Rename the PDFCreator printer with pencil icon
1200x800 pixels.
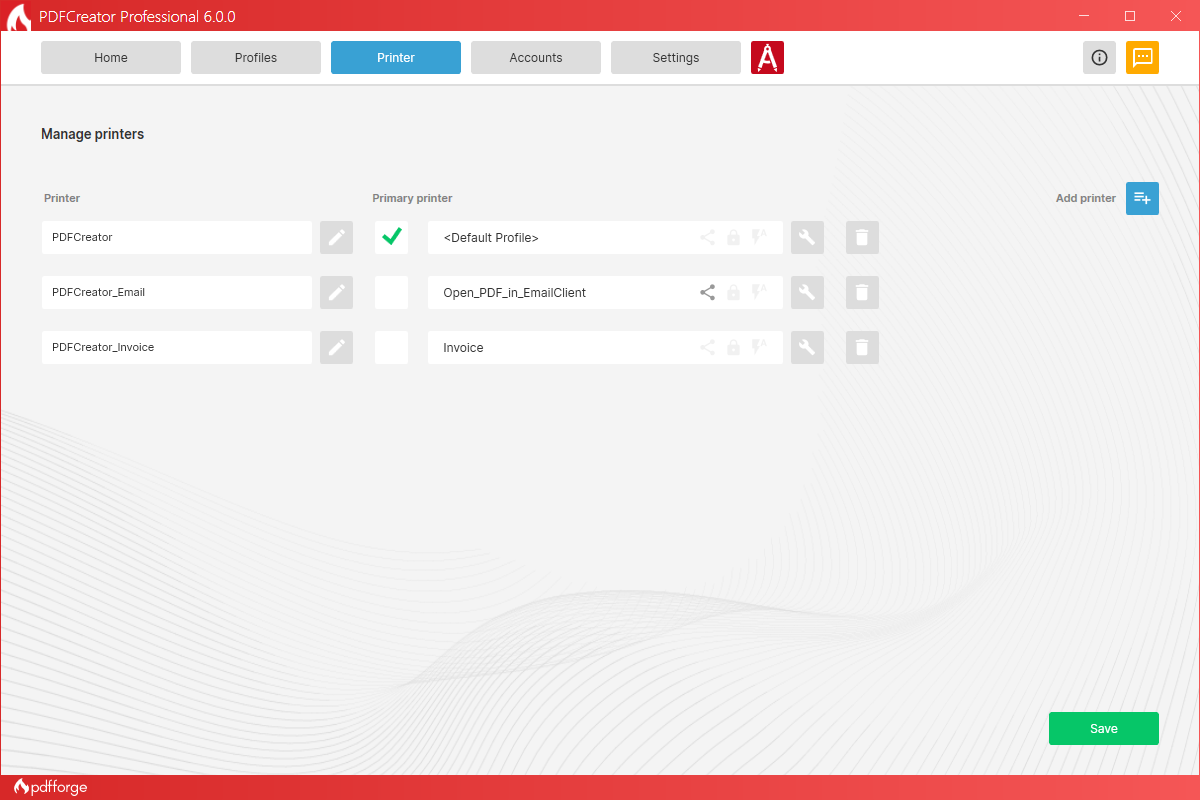click(x=337, y=238)
